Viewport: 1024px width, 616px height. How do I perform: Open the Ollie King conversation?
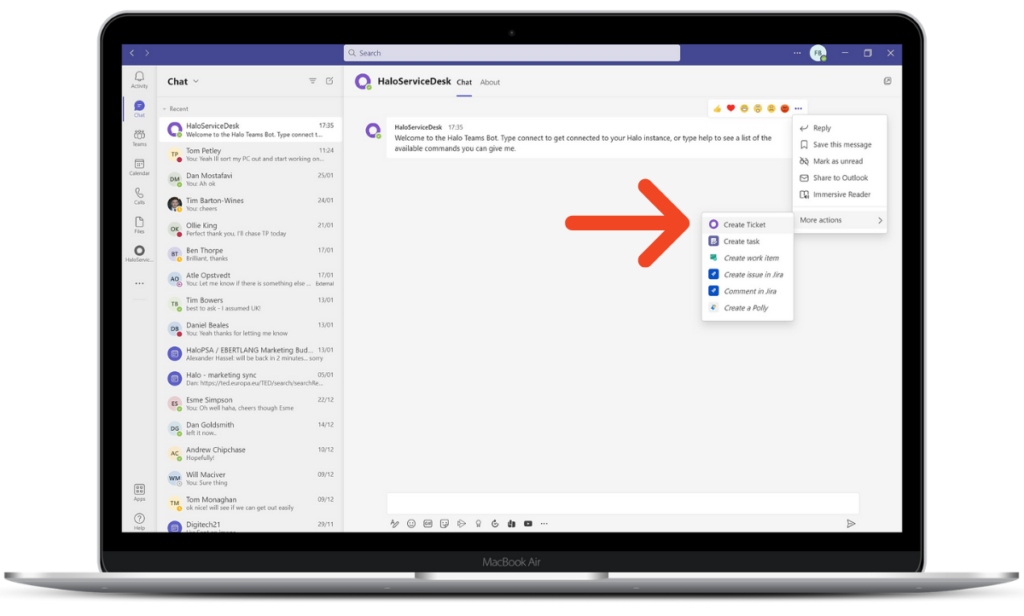click(250, 229)
